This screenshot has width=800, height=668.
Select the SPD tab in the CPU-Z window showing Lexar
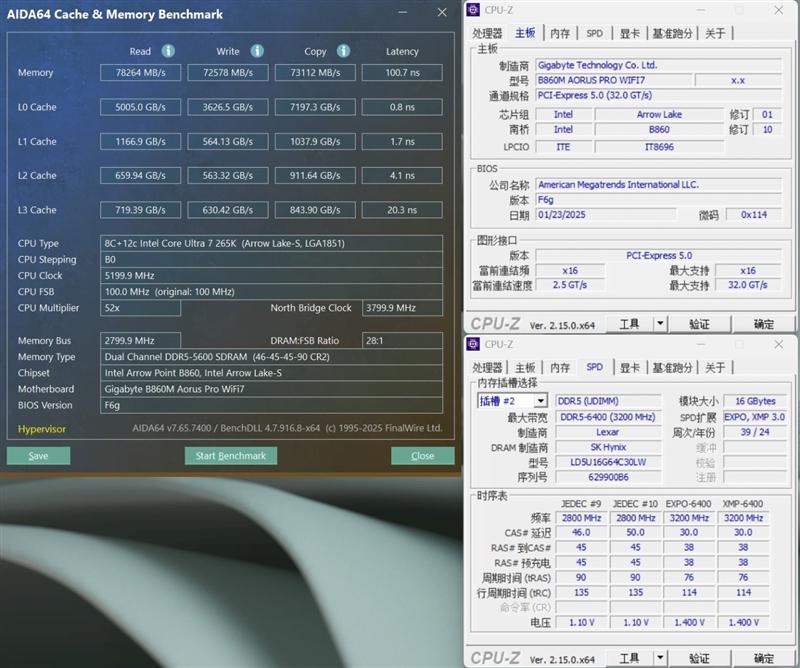point(594,367)
